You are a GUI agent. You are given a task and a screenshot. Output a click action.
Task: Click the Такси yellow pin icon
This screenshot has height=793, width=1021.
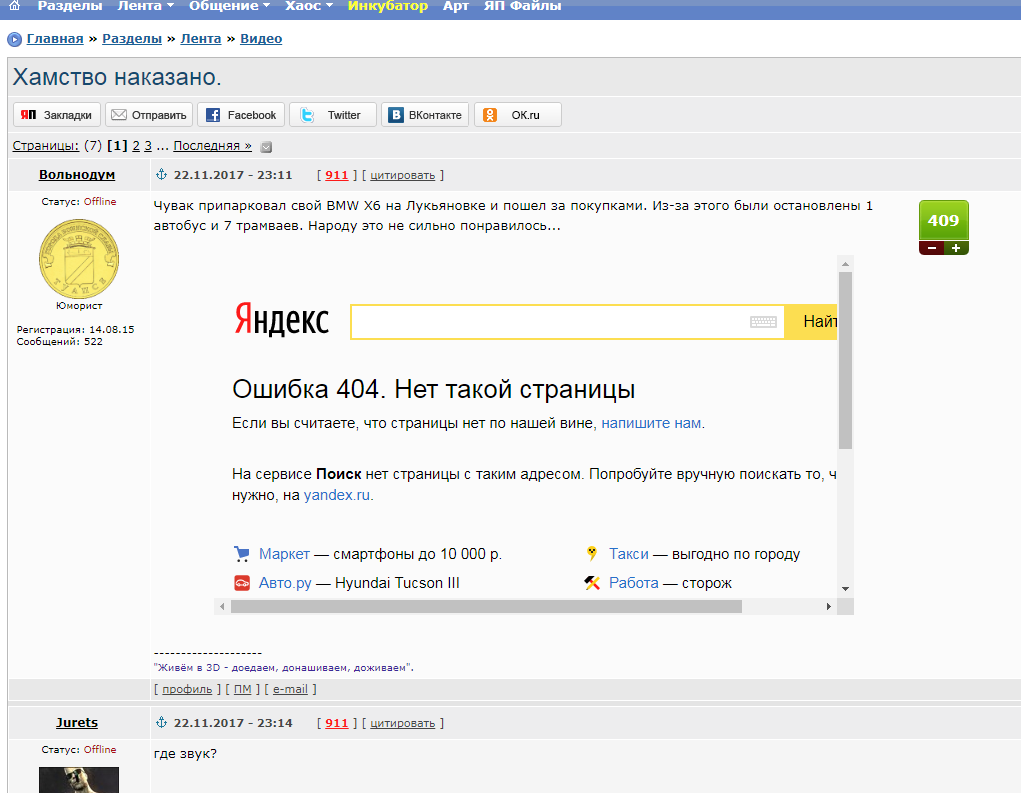pyautogui.click(x=592, y=554)
